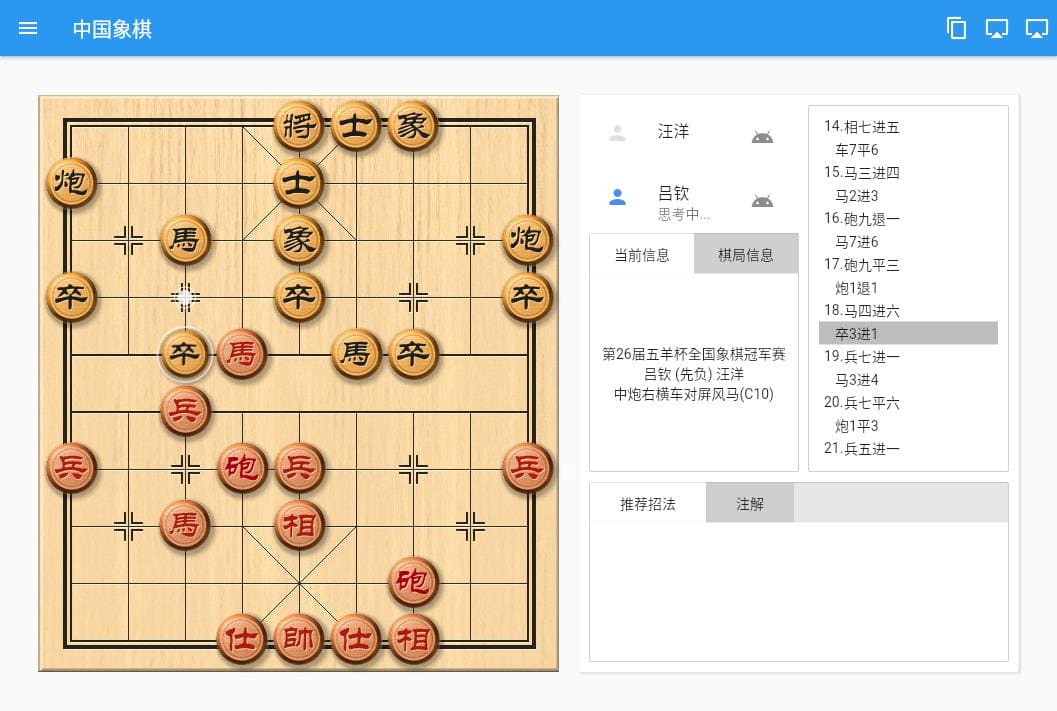Click the Android robot icon in 吕钦's row
Screen dimensions: 1057x711
[762, 201]
